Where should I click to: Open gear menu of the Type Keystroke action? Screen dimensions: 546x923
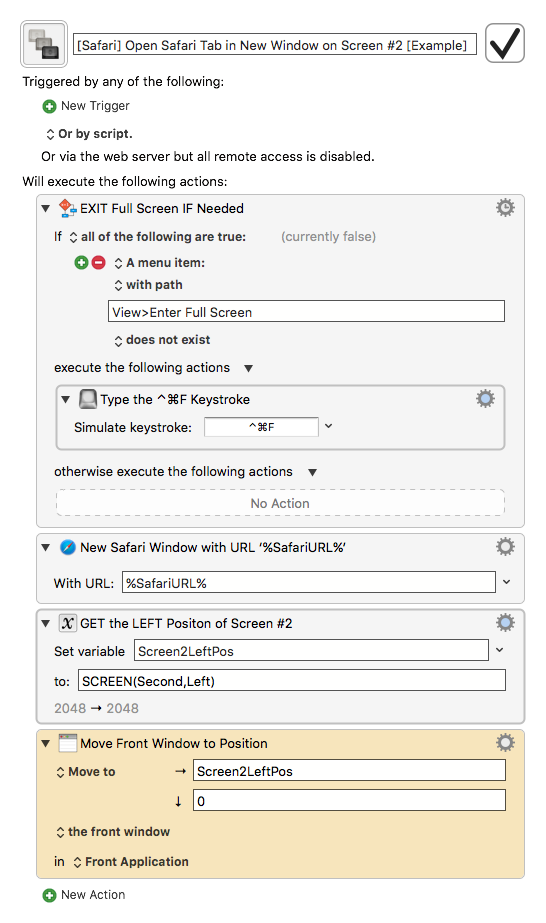[485, 399]
